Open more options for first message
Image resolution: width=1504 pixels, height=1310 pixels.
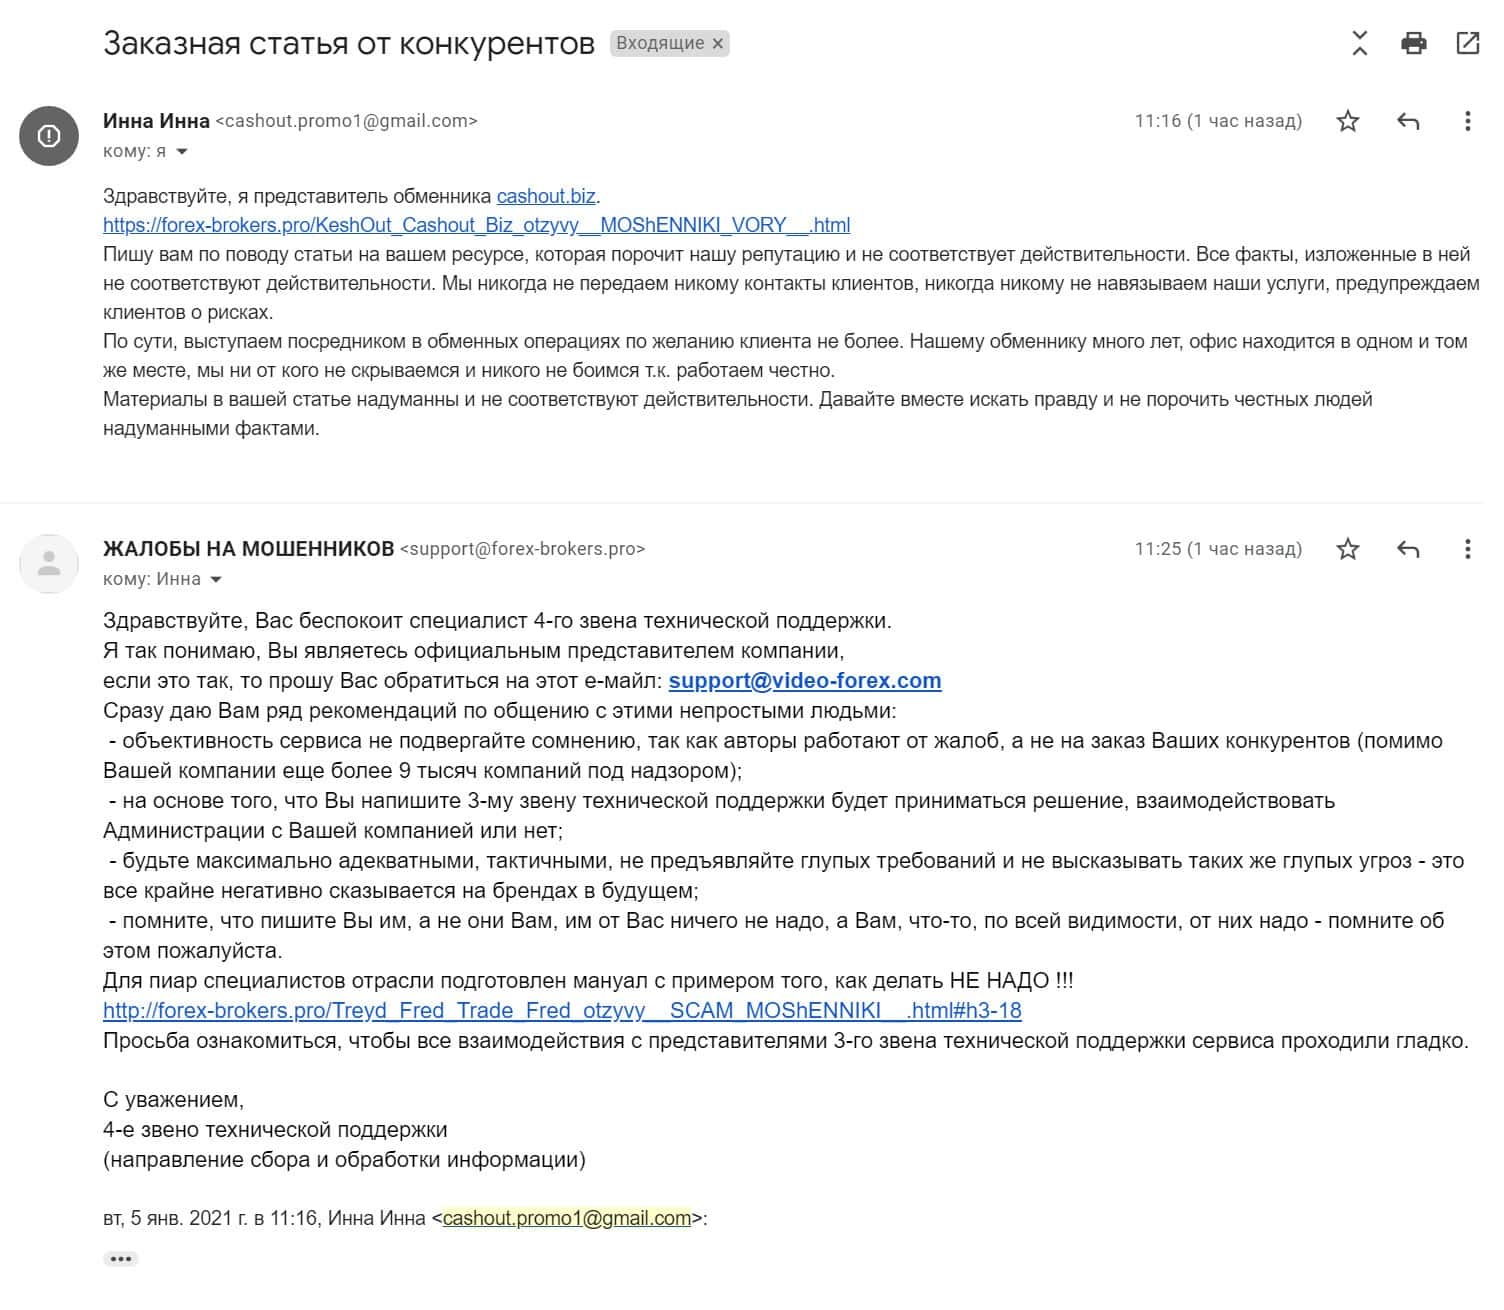click(x=1467, y=122)
